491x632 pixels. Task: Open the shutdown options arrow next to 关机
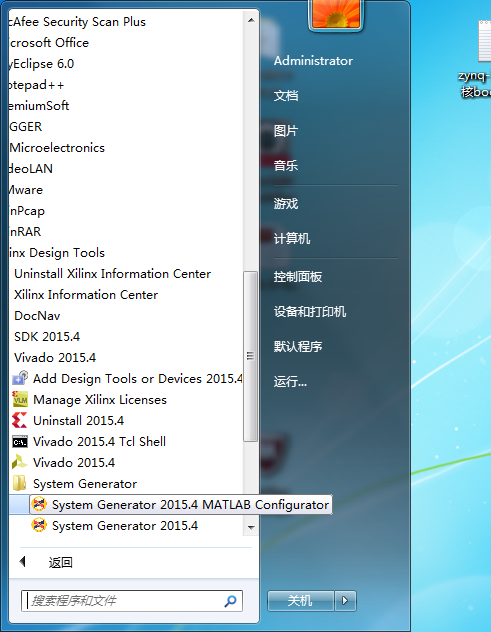pos(345,601)
